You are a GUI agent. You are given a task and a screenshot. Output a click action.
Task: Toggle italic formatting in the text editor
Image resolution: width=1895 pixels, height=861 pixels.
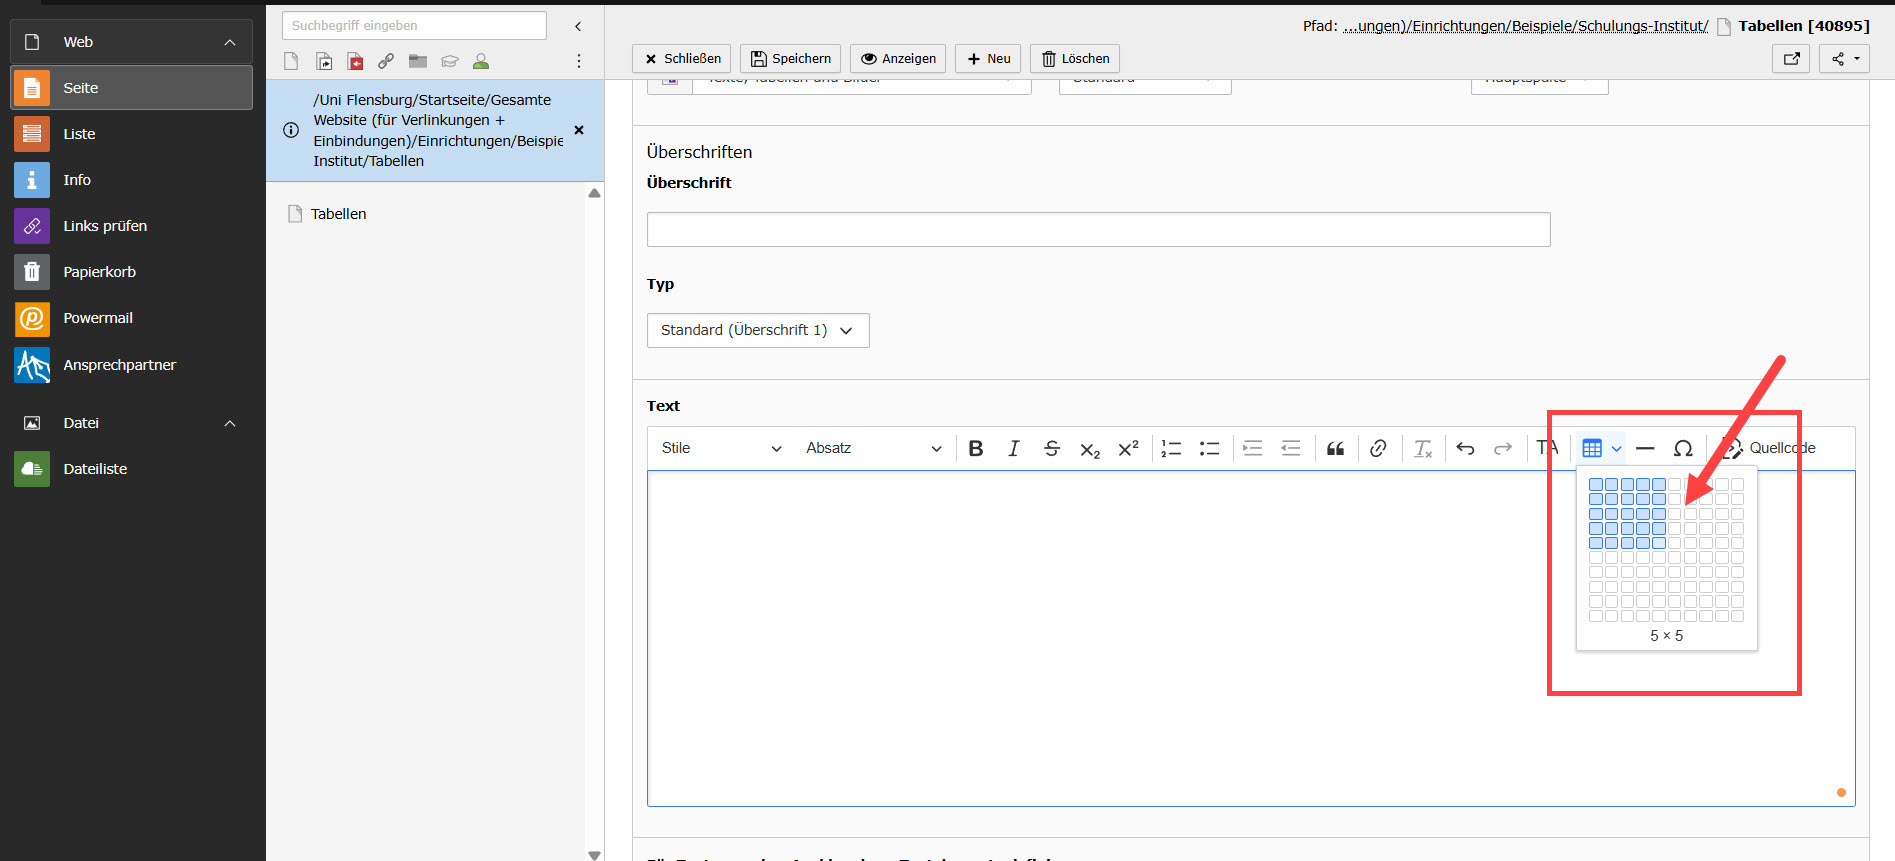click(x=1013, y=449)
